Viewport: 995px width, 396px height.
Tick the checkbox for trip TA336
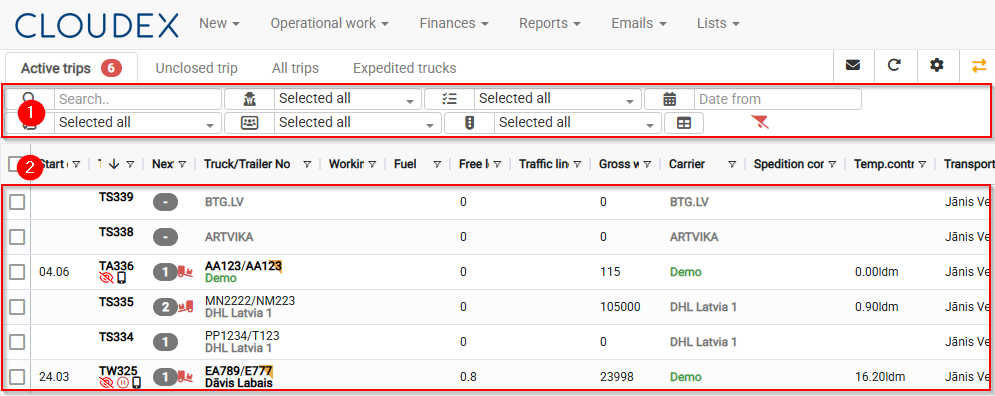(x=17, y=272)
